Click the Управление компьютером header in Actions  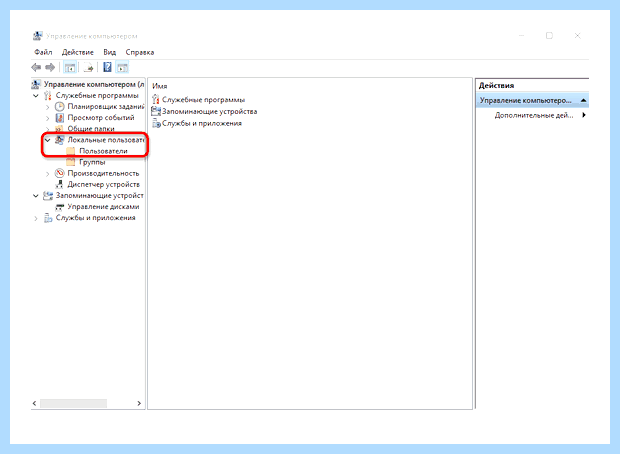click(x=532, y=100)
